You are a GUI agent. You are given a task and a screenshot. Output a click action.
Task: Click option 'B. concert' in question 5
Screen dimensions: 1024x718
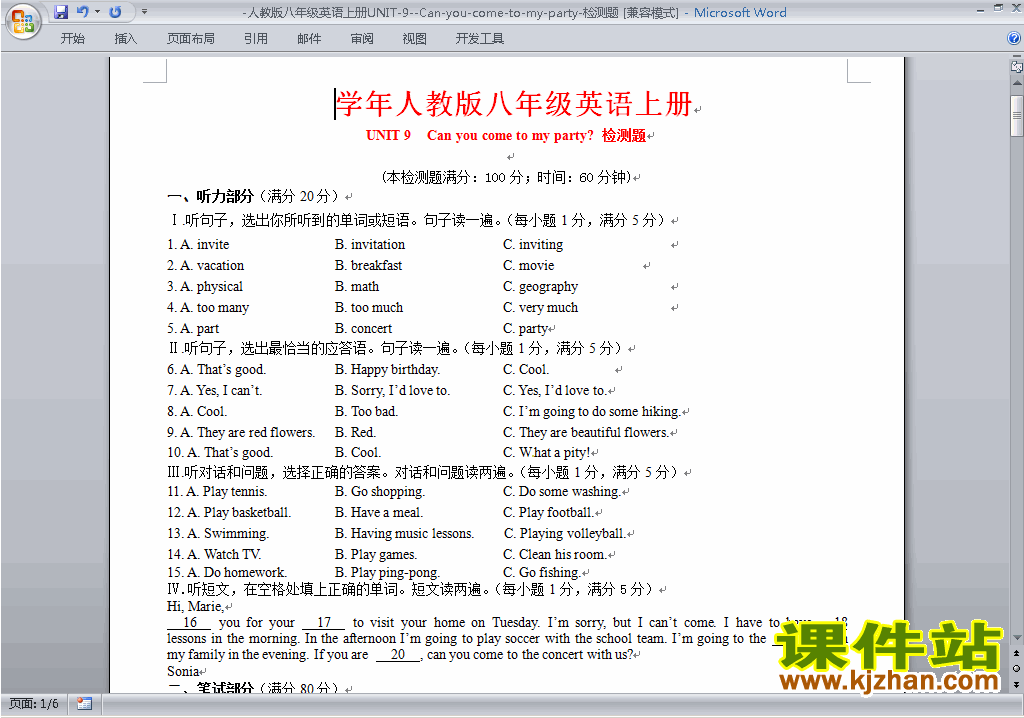(364, 328)
